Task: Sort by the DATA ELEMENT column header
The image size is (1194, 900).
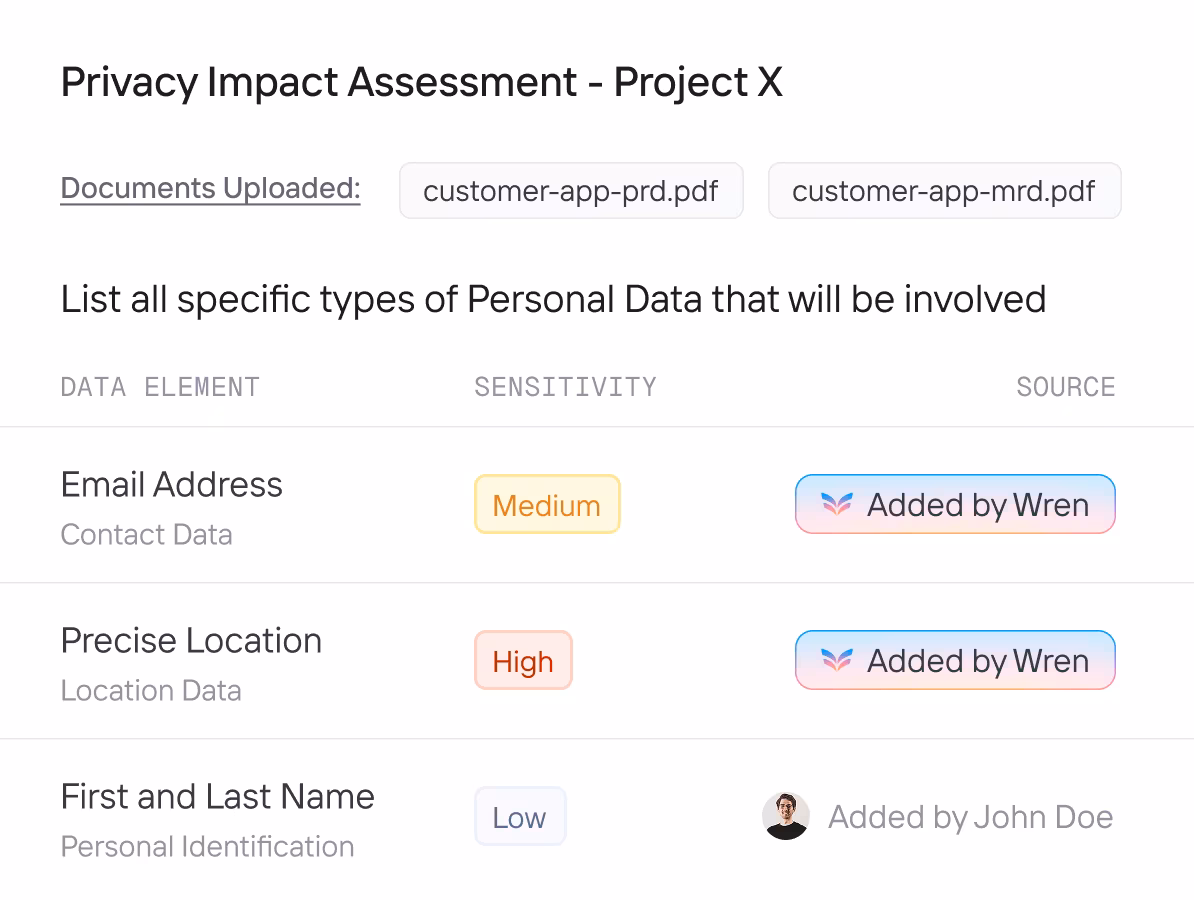Action: (160, 387)
